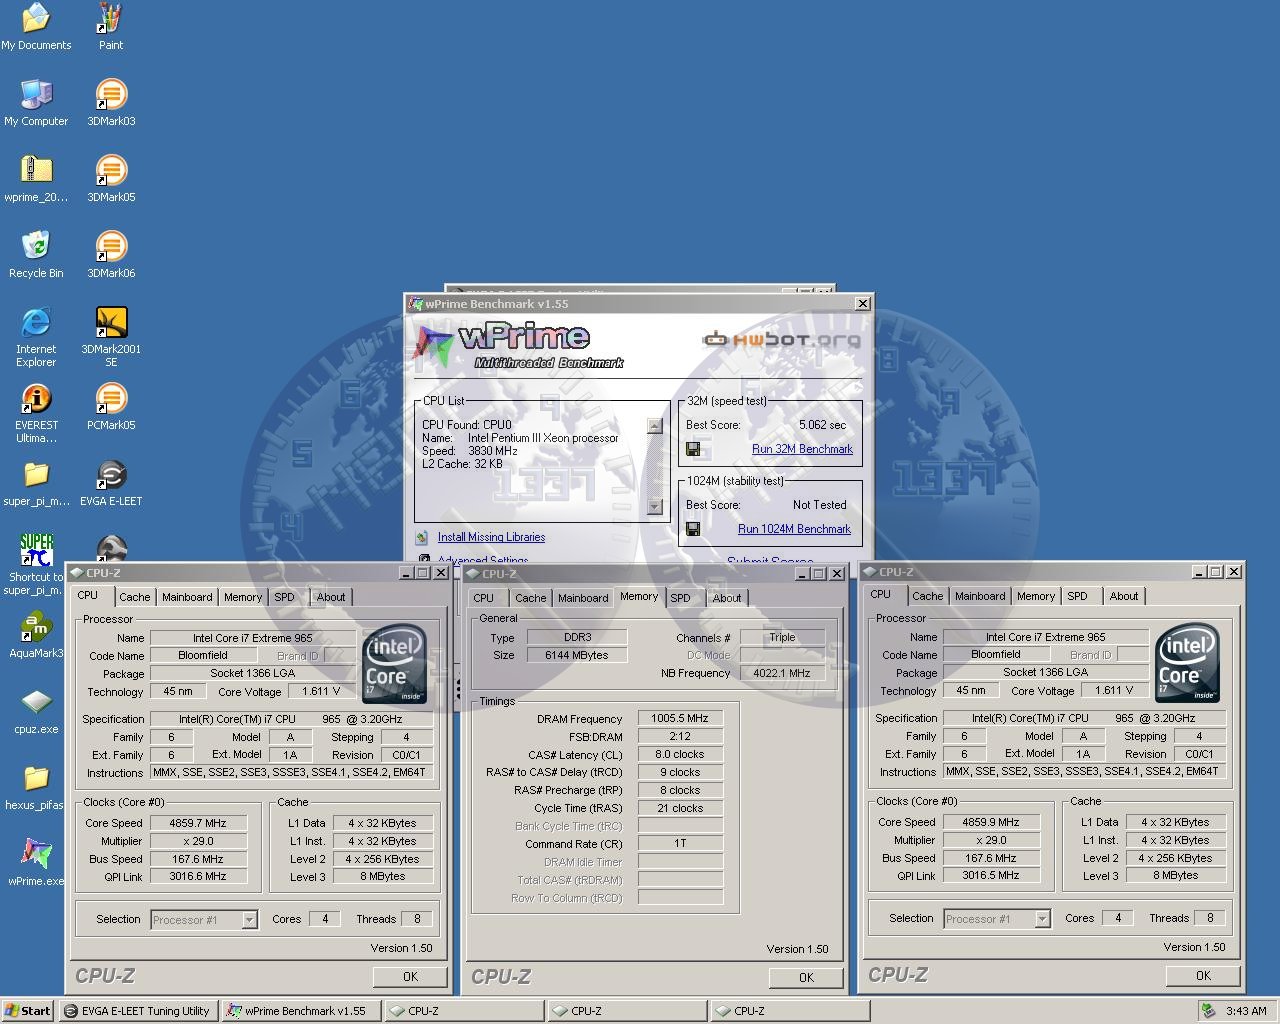The width and height of the screenshot is (1280, 1024).
Task: Open Mainboard tab in right CPU-Z window
Action: coord(980,596)
